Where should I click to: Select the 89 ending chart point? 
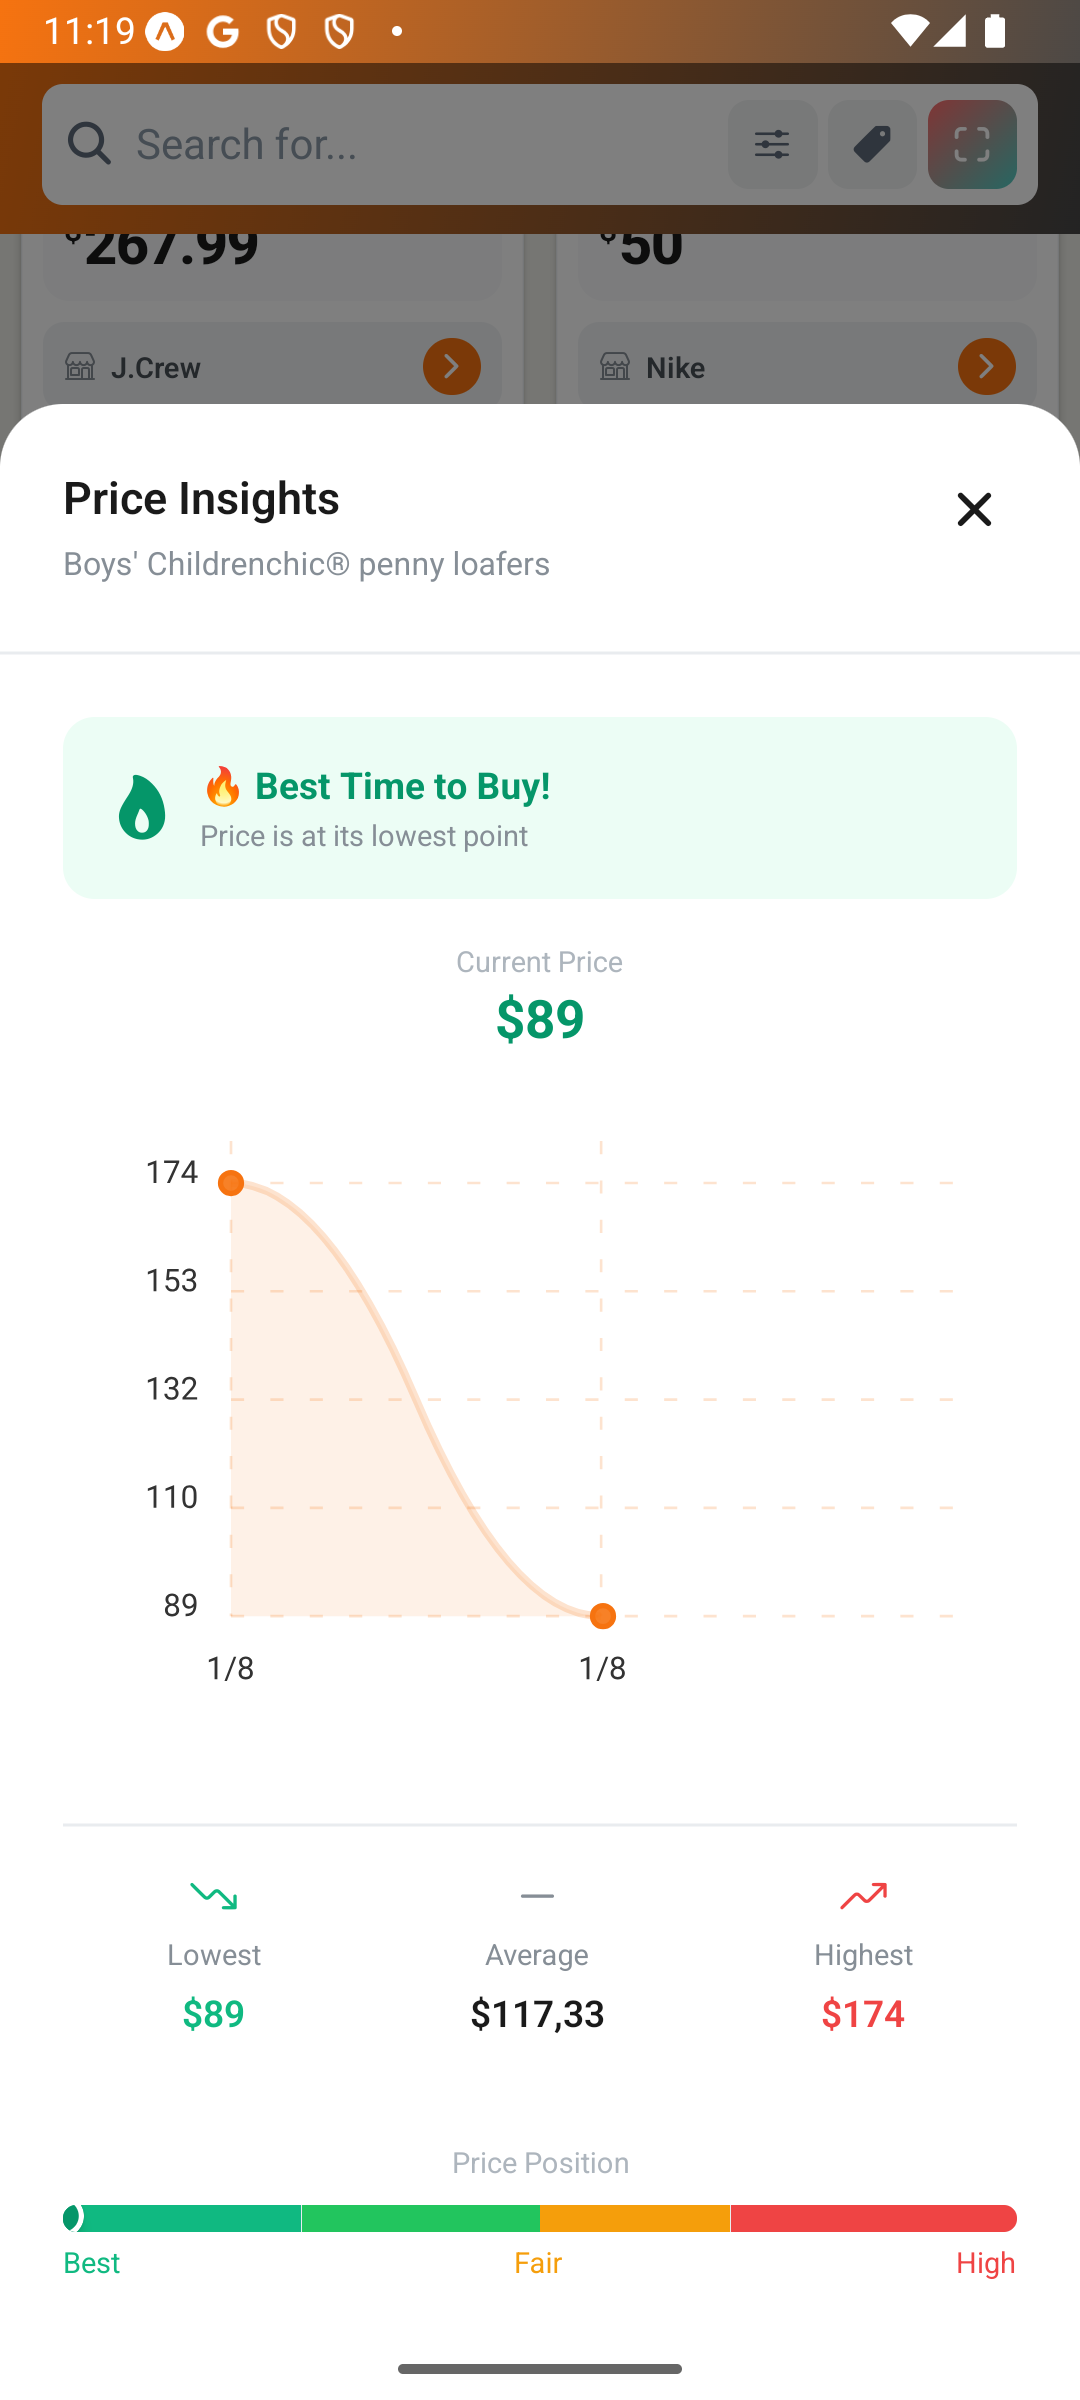[603, 1616]
